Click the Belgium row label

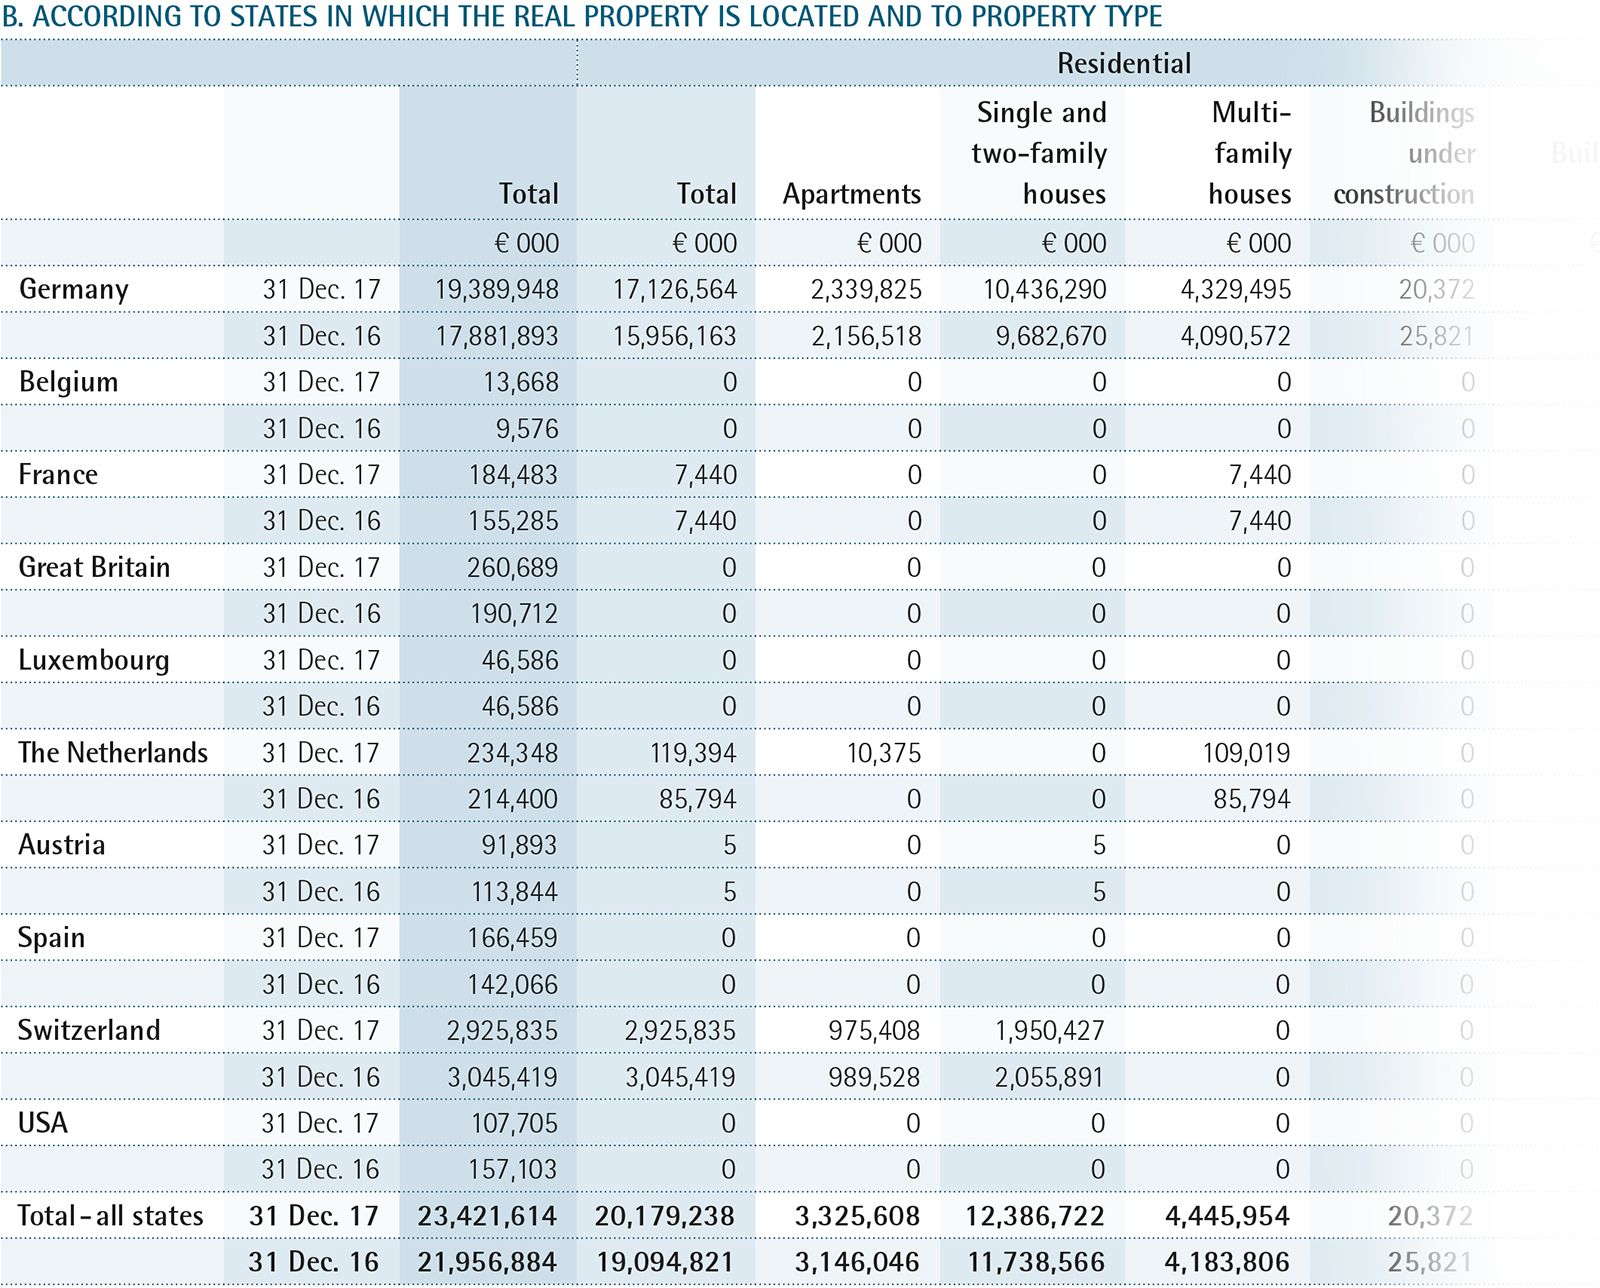(x=68, y=382)
